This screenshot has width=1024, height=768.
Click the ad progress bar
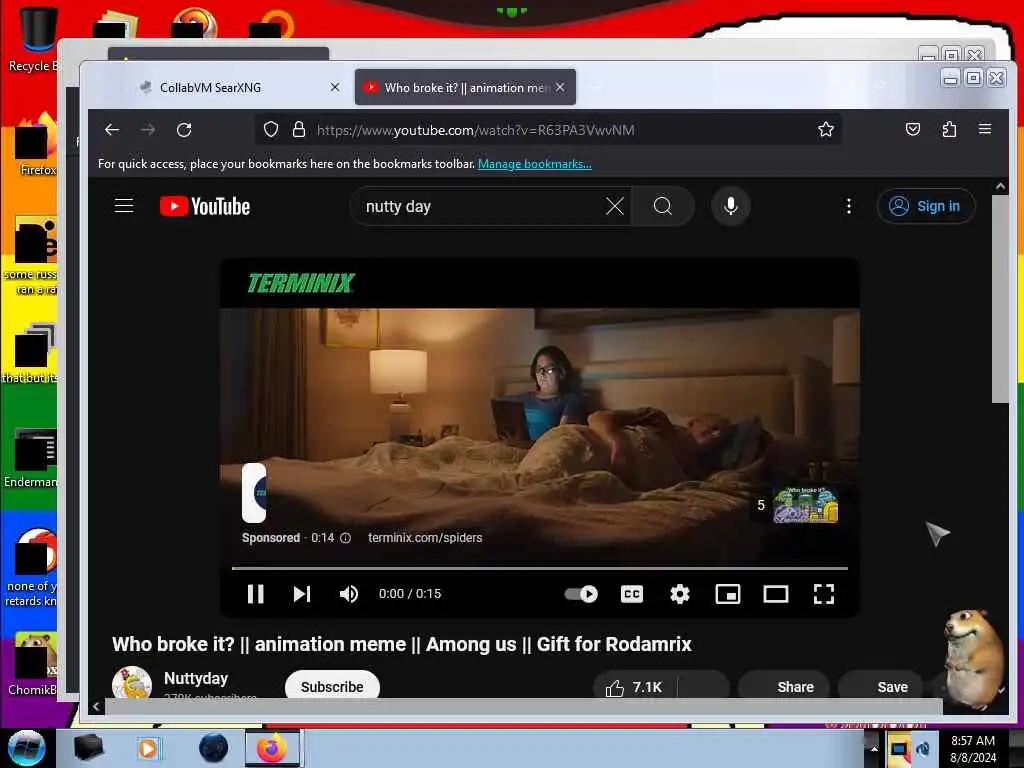point(539,569)
